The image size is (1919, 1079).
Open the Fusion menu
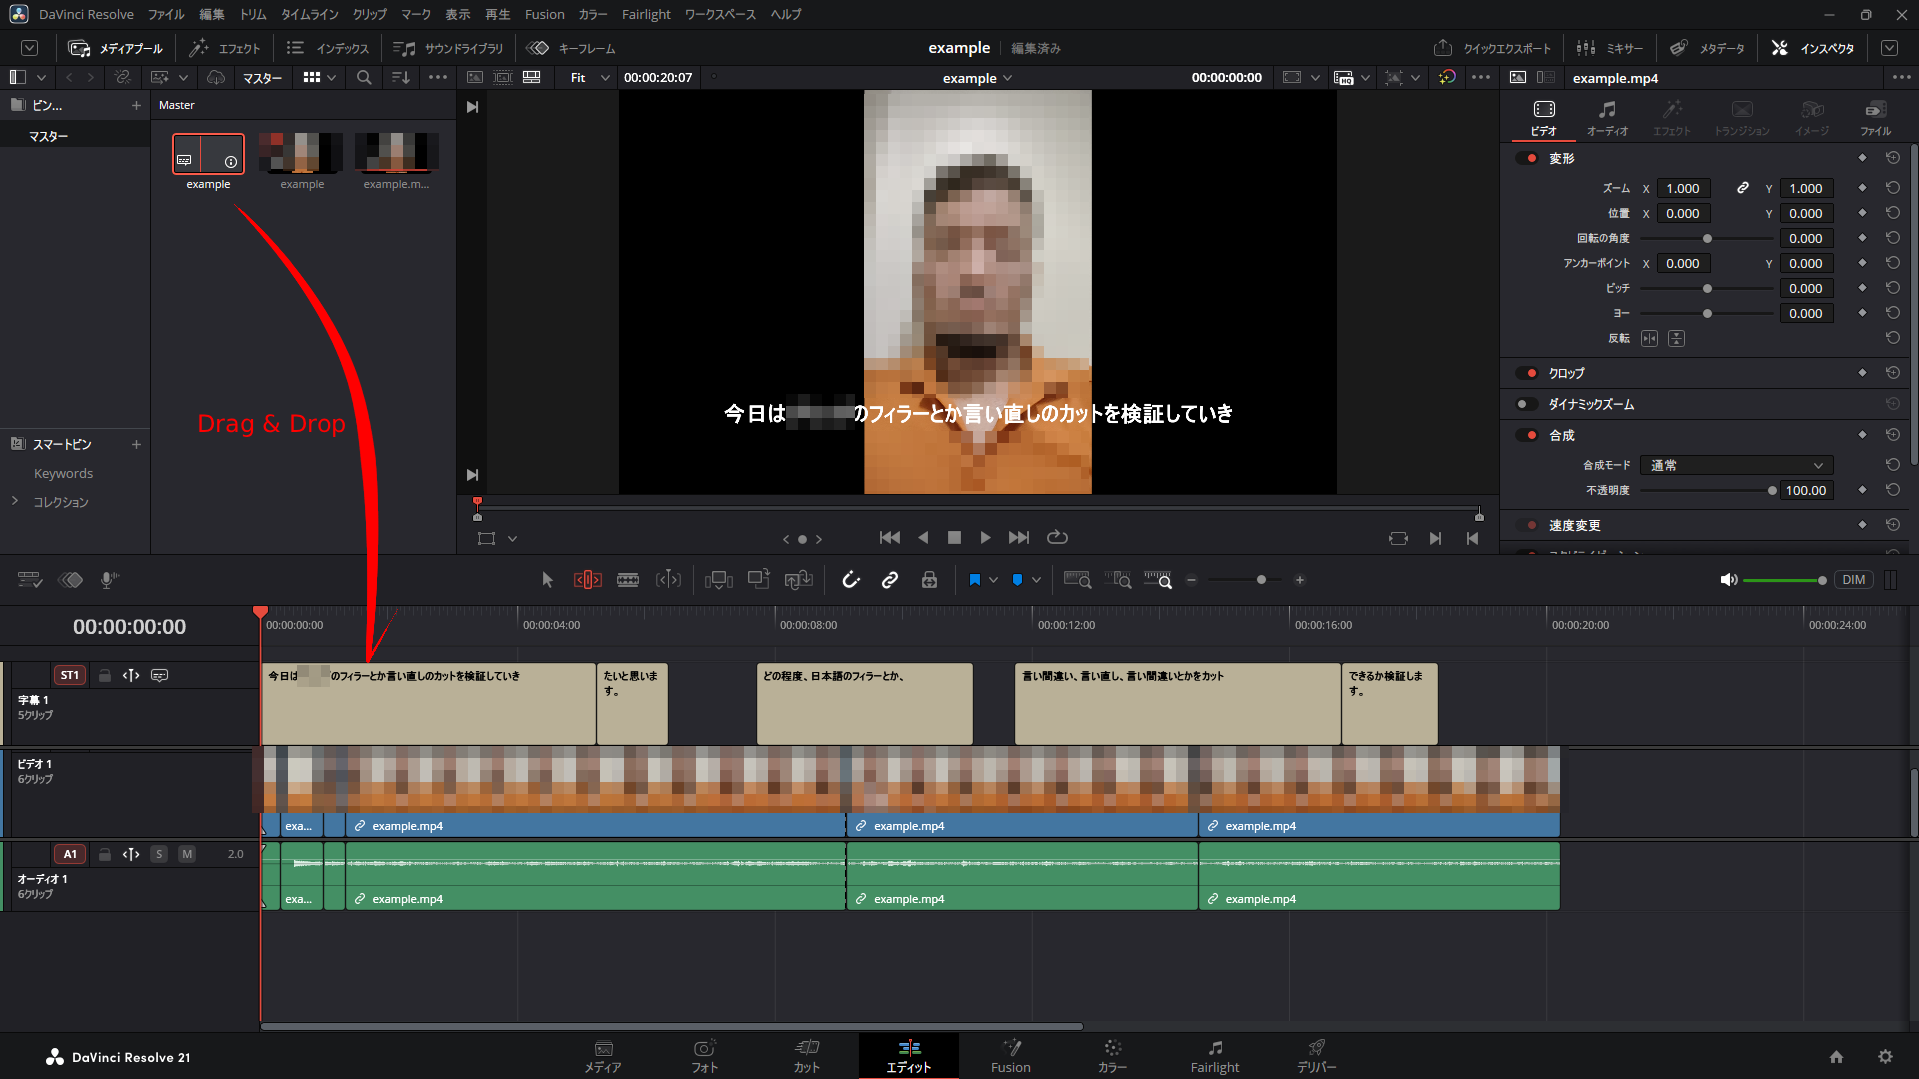point(544,14)
